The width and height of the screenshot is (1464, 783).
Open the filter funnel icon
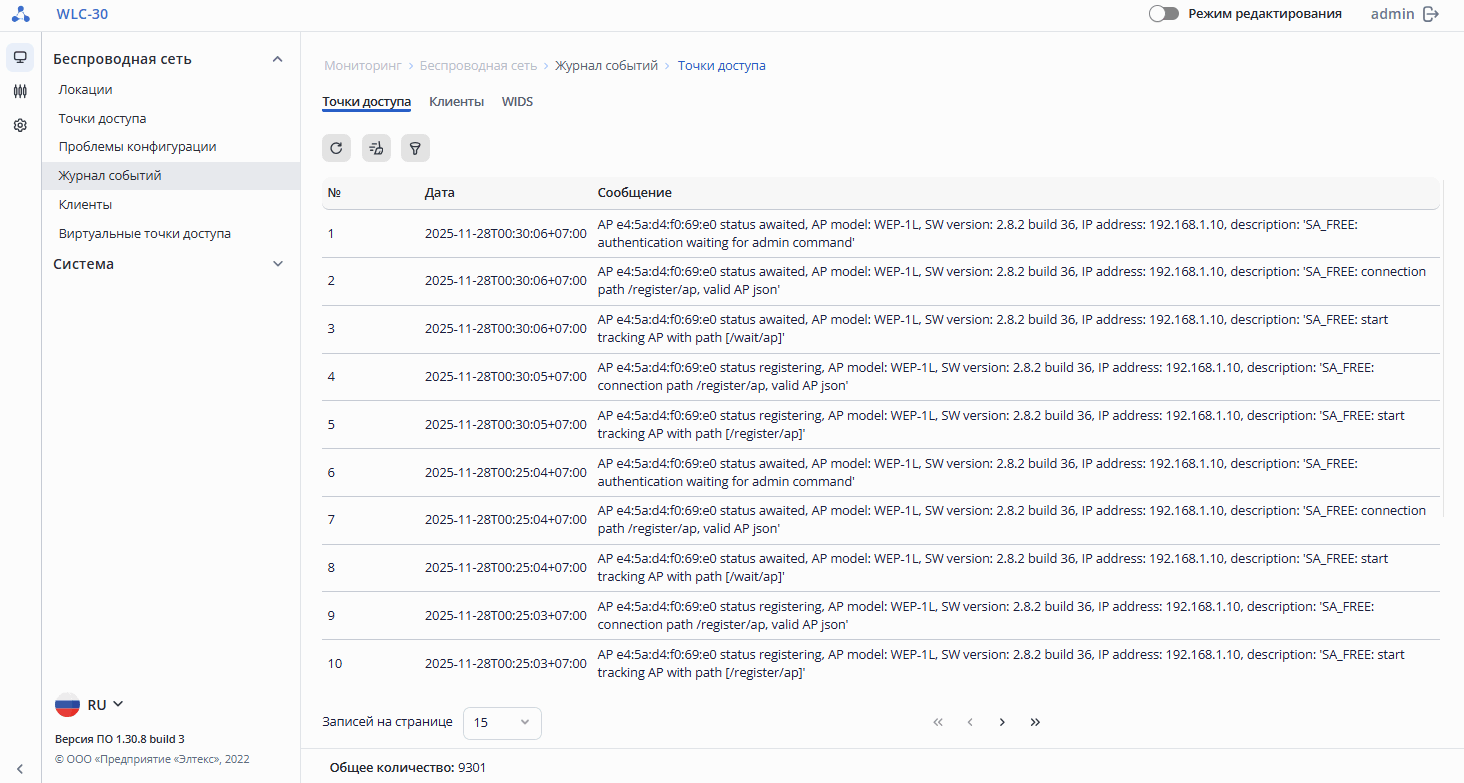pyautogui.click(x=415, y=148)
